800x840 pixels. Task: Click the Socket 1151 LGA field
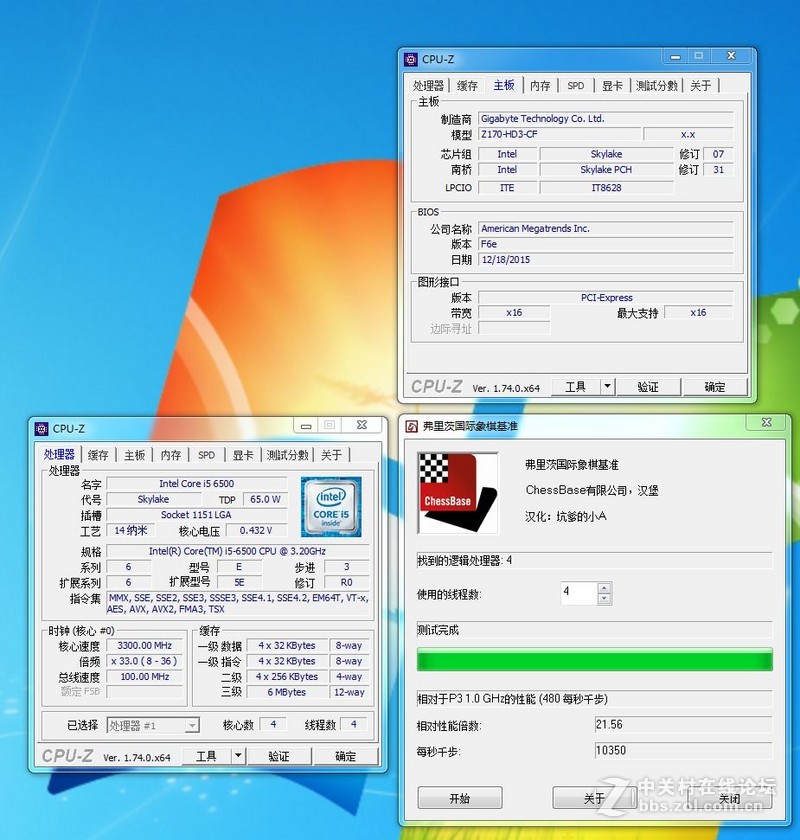point(197,515)
